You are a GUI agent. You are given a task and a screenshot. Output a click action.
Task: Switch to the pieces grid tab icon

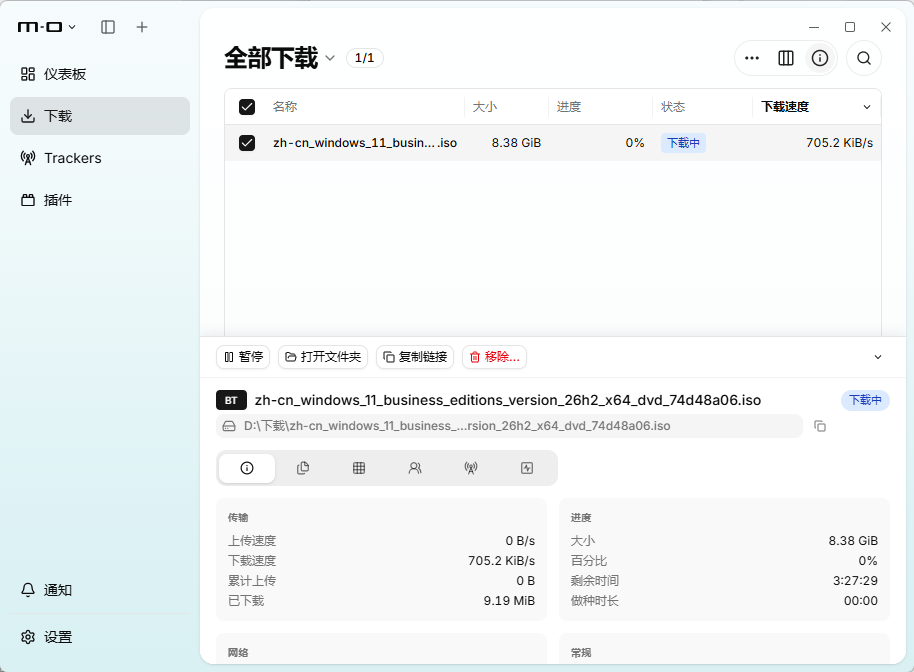click(x=359, y=468)
